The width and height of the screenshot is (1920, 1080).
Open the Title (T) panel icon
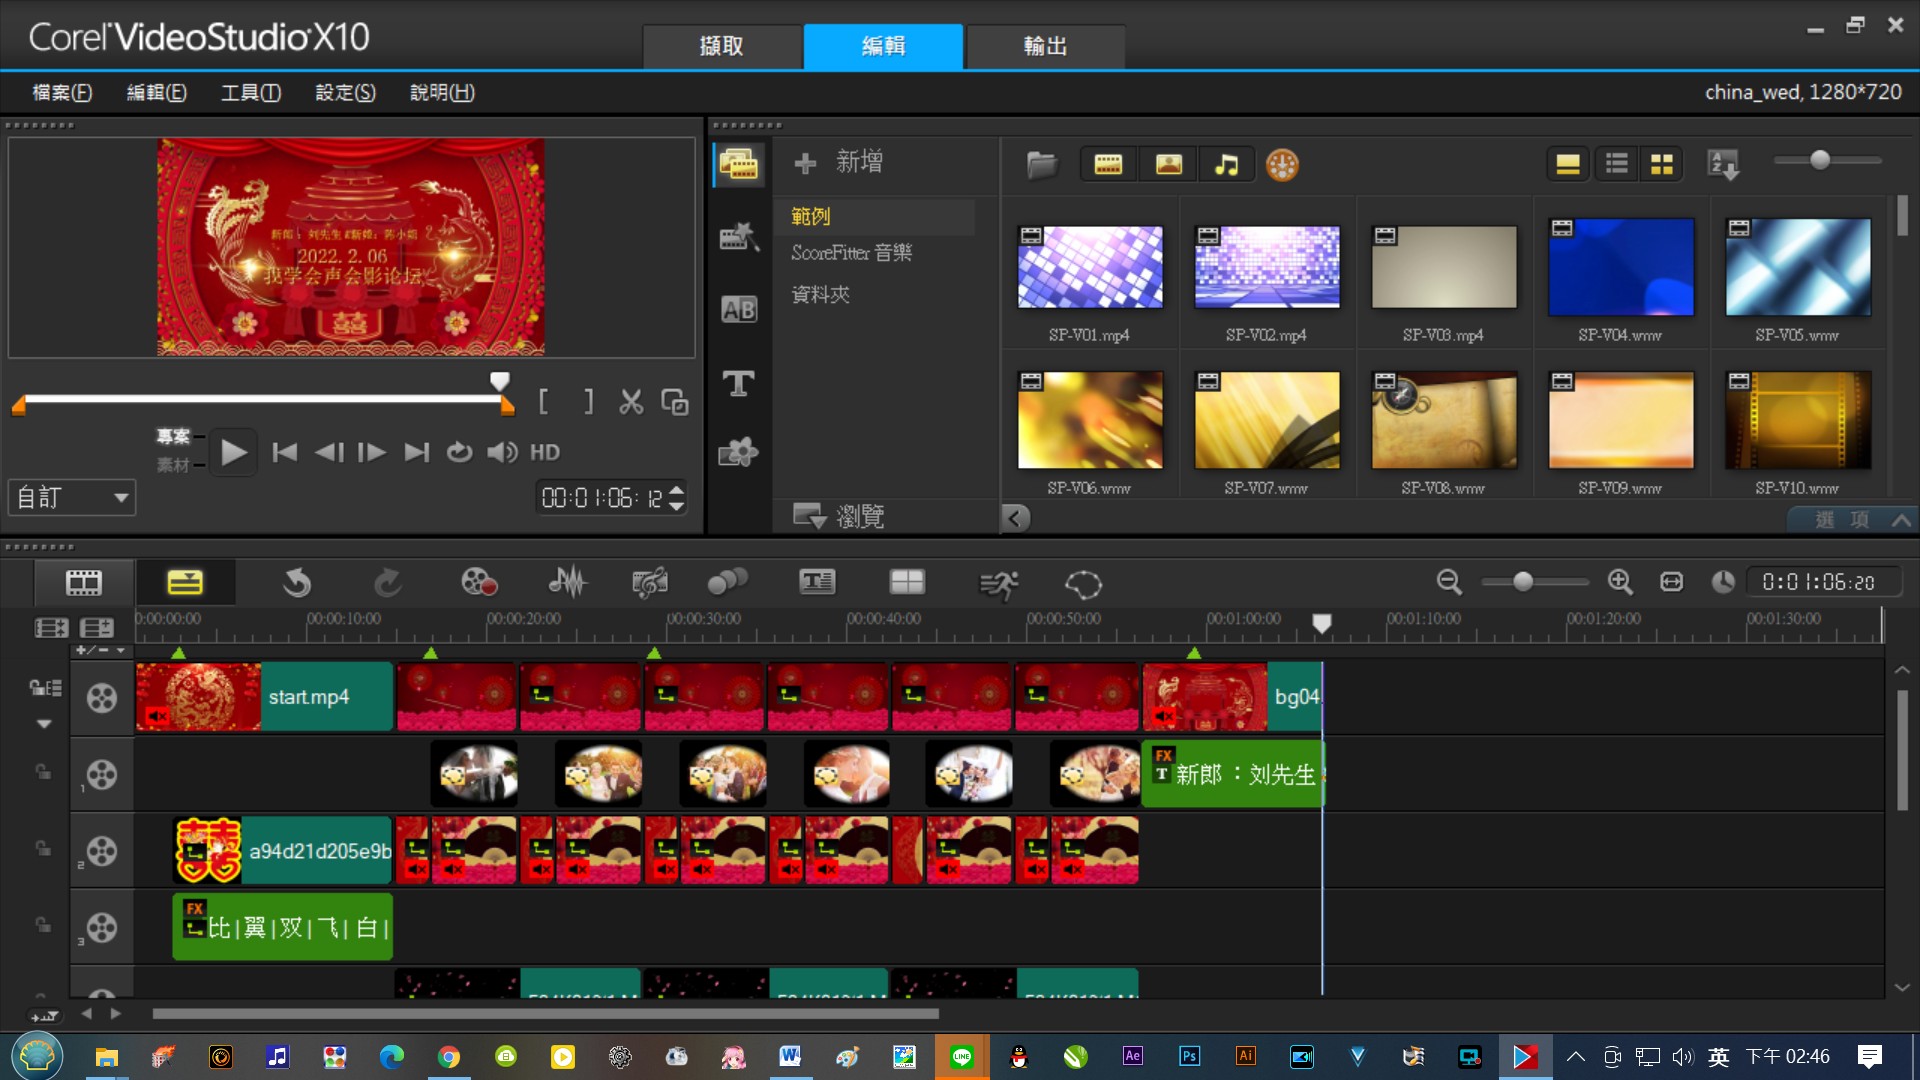tap(739, 383)
